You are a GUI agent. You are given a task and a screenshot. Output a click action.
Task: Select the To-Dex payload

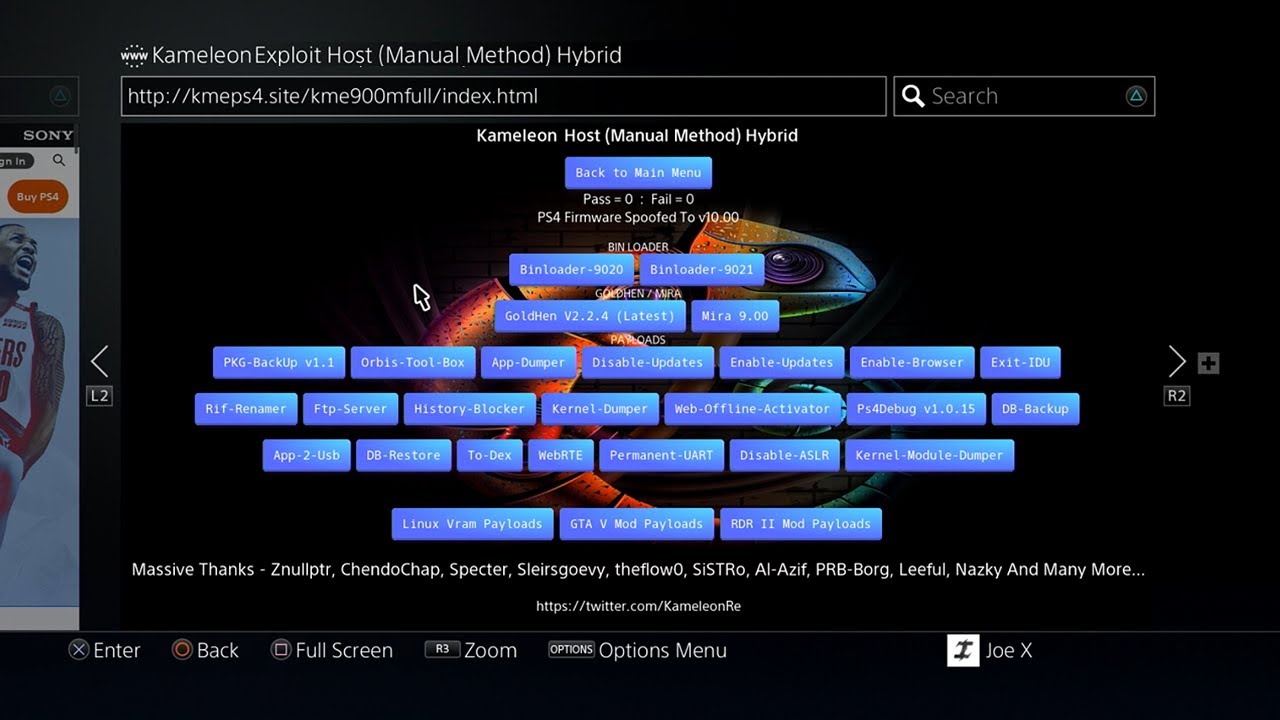(x=489, y=455)
